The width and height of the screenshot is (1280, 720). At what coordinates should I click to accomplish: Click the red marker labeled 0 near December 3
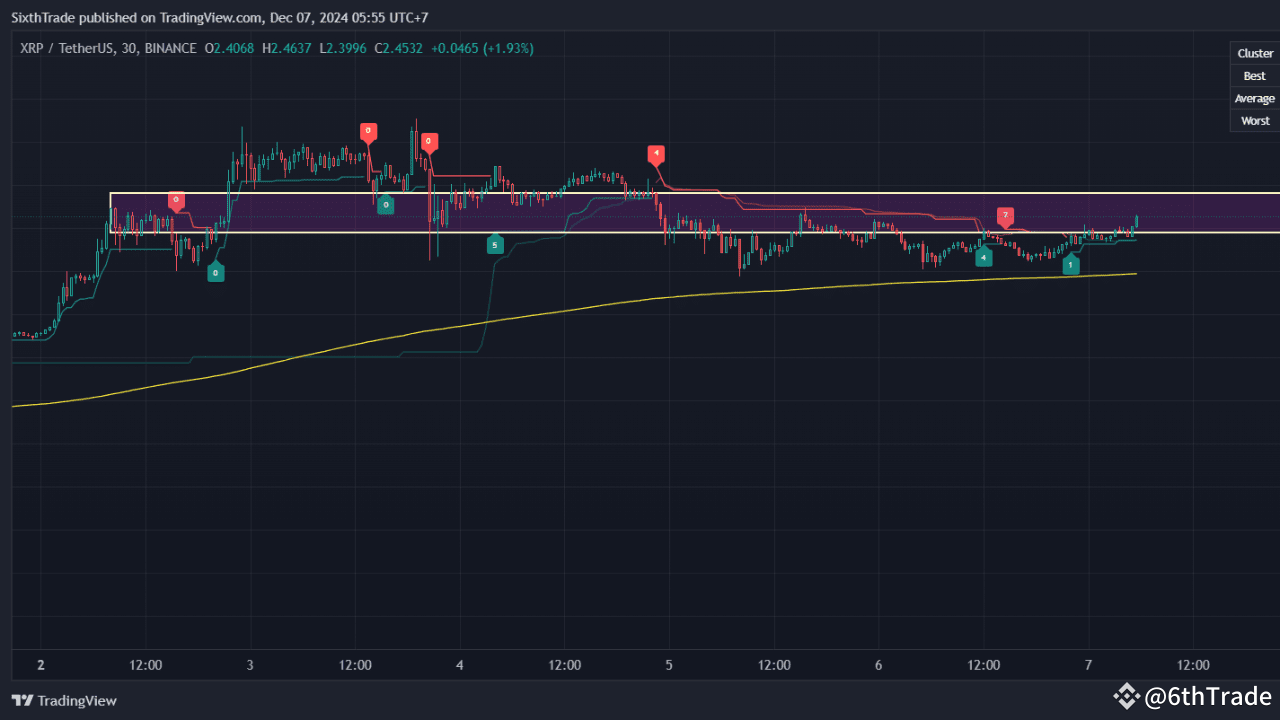coord(176,201)
